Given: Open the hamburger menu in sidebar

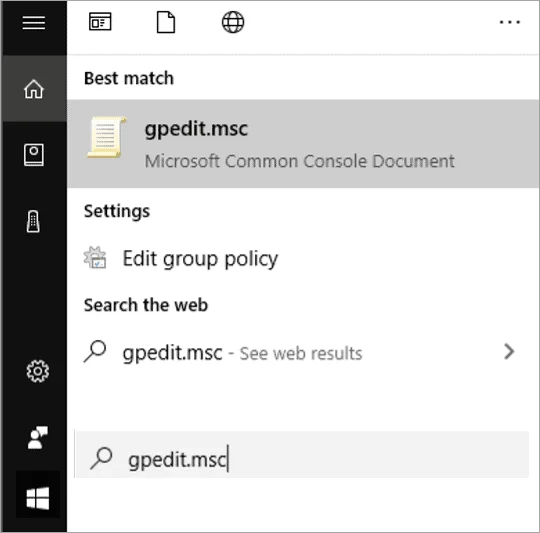Looking at the screenshot, I should [x=34, y=23].
